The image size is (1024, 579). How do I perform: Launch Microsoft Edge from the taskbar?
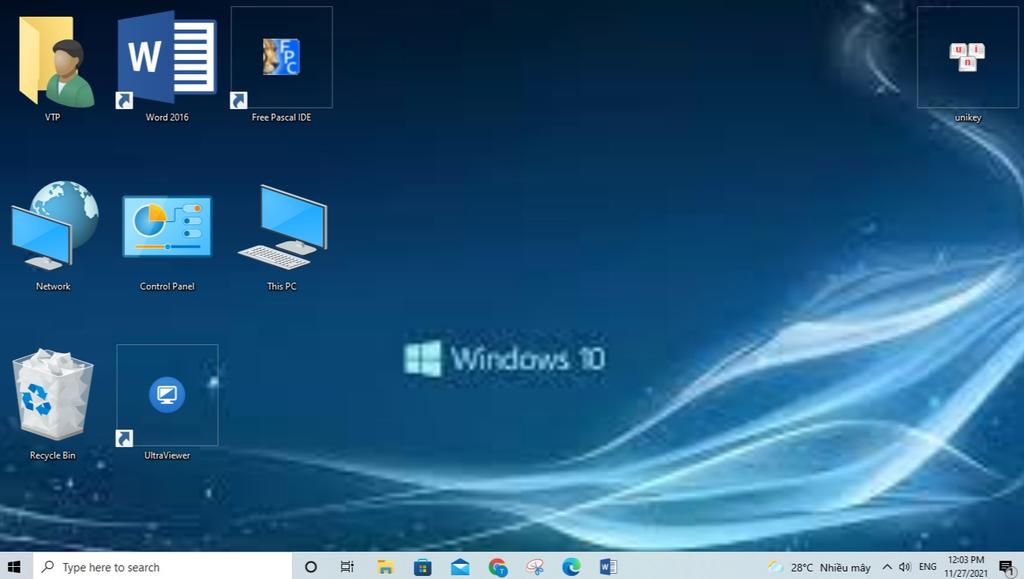click(571, 567)
